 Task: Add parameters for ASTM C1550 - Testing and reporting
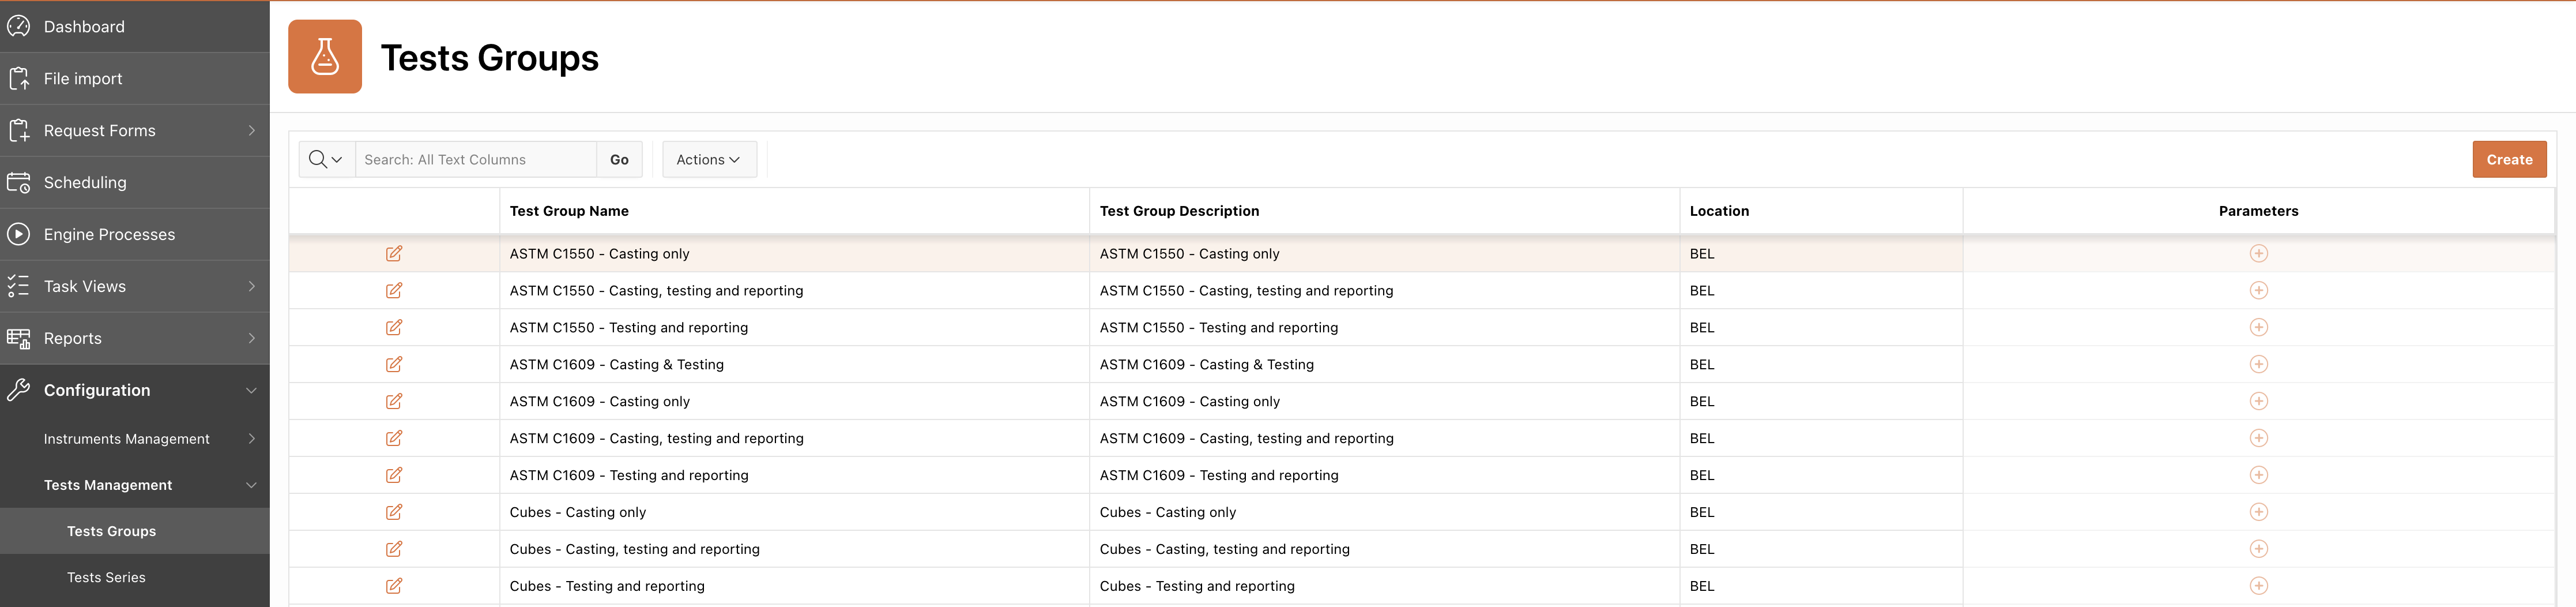(x=2258, y=328)
